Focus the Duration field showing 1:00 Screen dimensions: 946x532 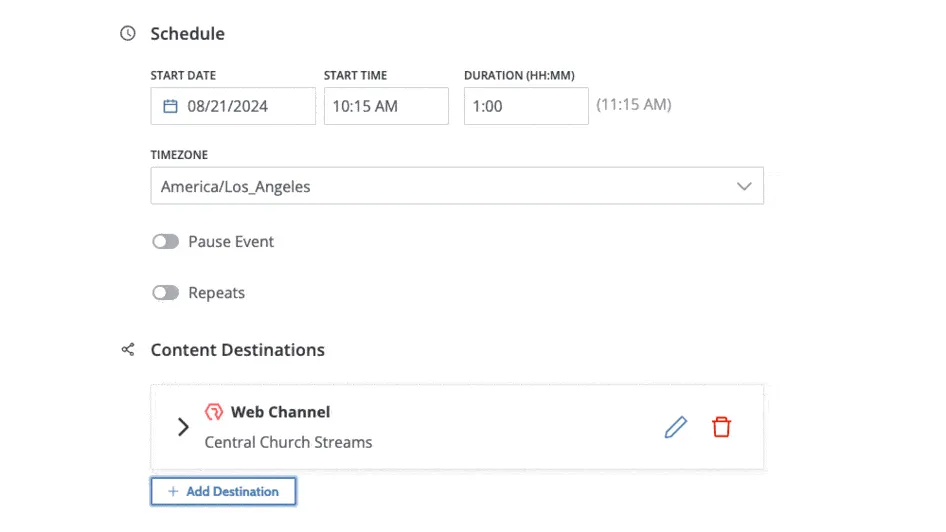[526, 106]
